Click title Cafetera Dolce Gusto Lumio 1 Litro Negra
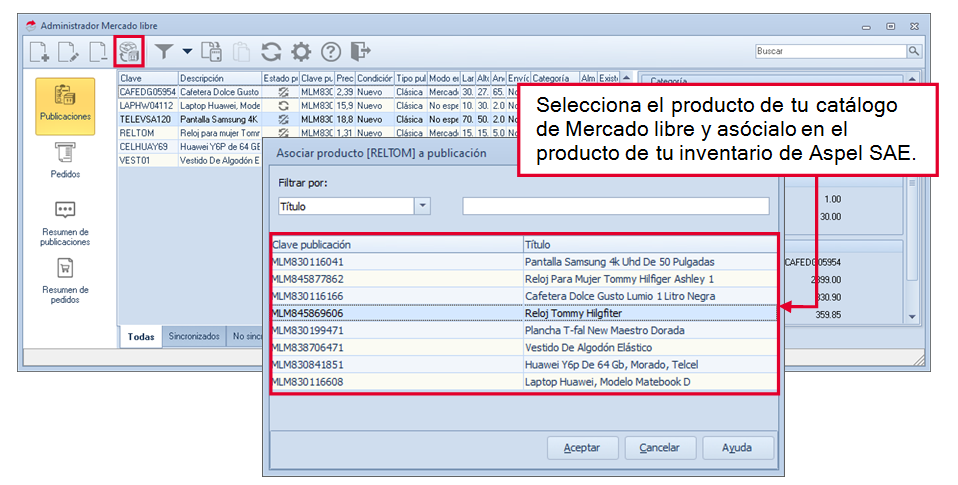 point(620,296)
